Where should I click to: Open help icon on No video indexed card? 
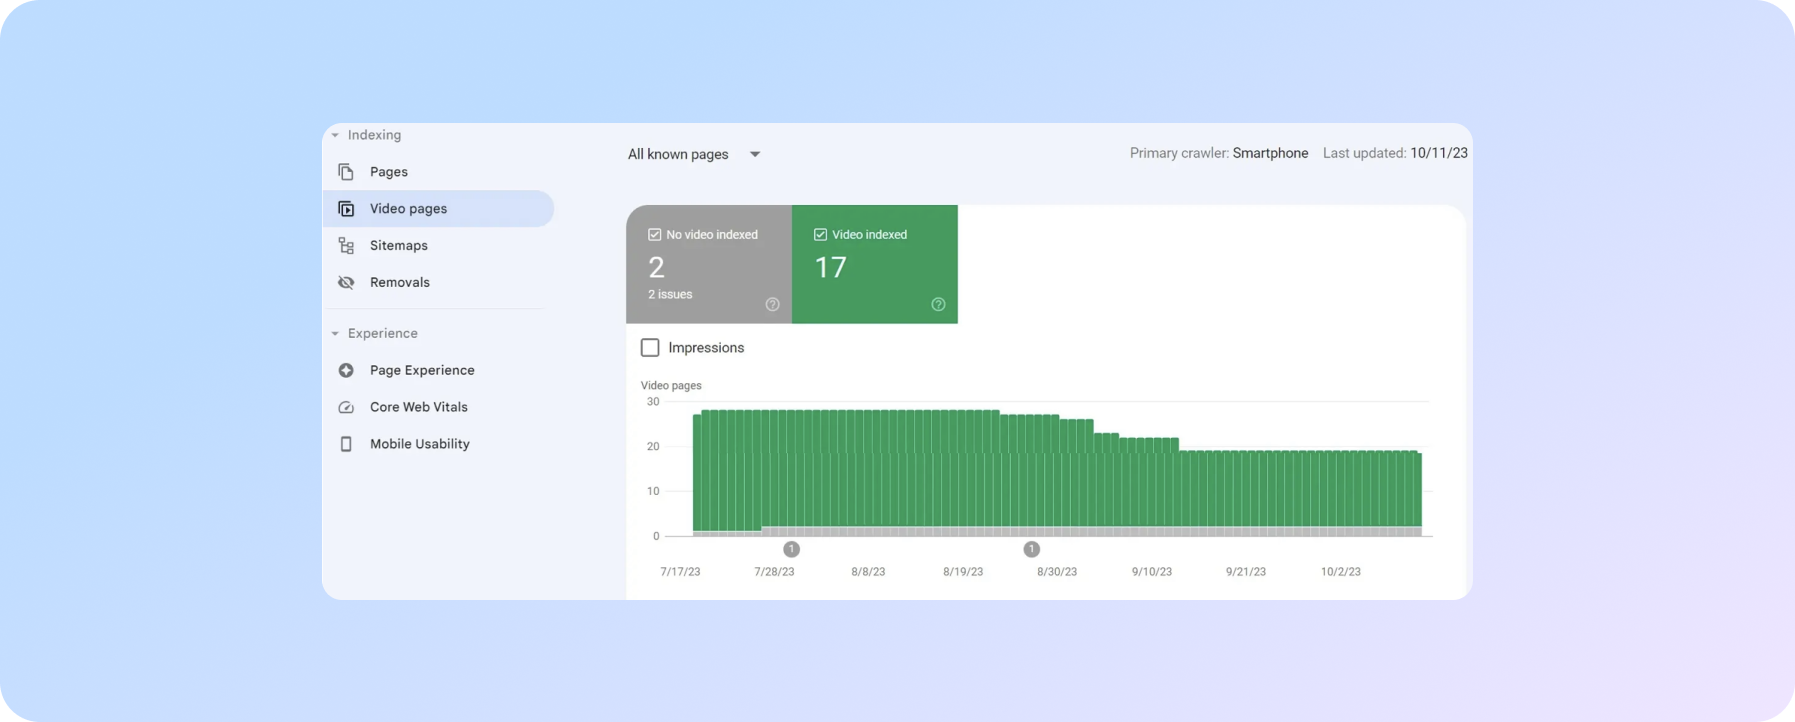[772, 304]
